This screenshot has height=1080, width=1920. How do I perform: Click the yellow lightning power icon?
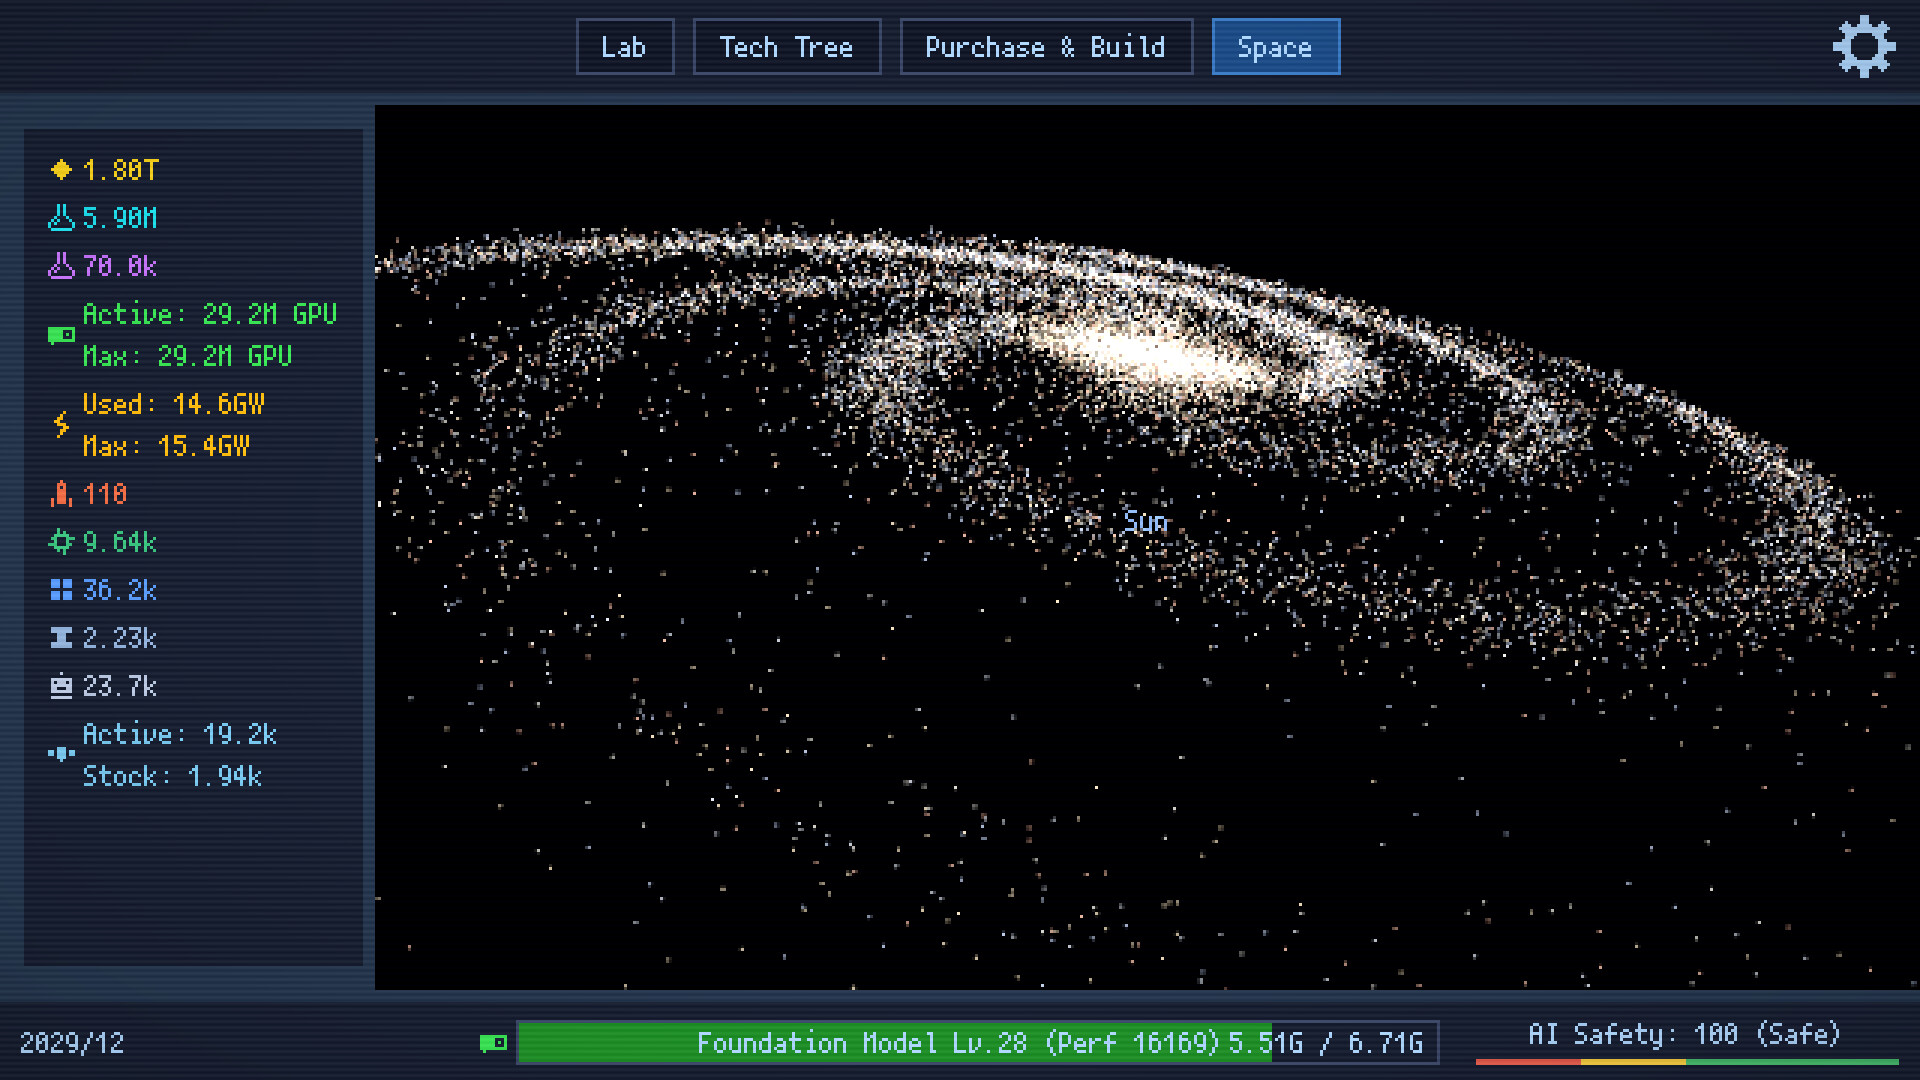[x=61, y=425]
